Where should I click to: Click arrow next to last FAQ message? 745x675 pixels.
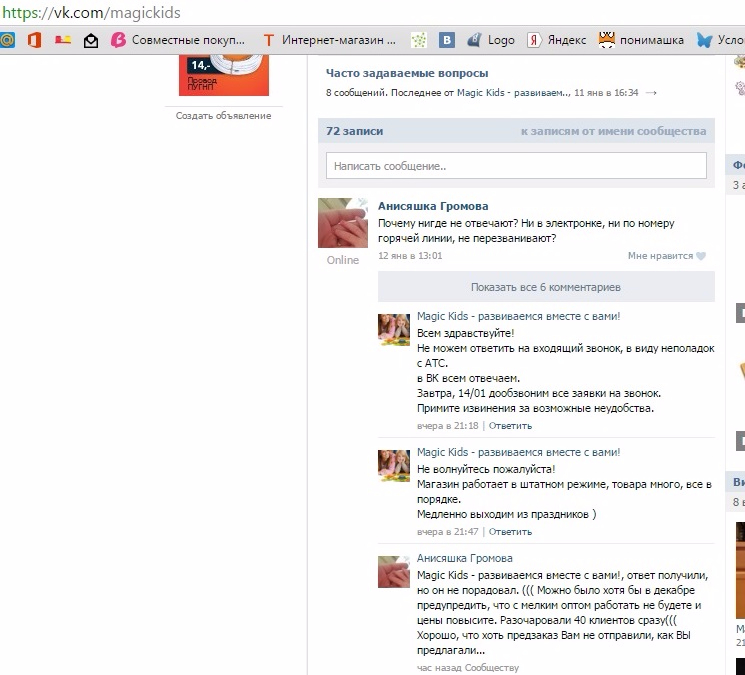[652, 93]
